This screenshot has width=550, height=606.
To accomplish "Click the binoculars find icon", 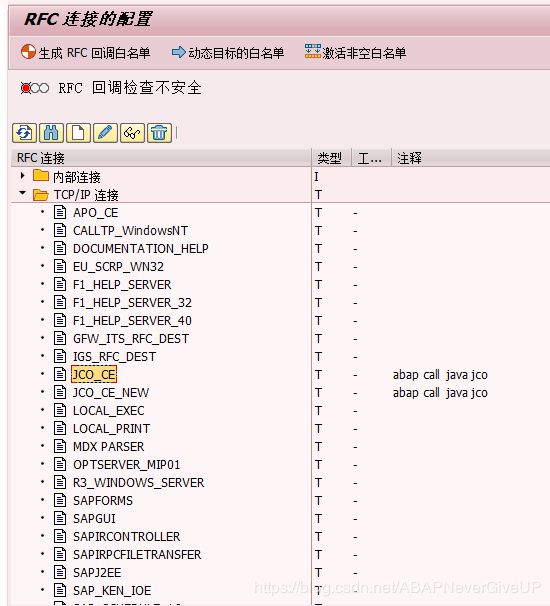I will (x=51, y=133).
